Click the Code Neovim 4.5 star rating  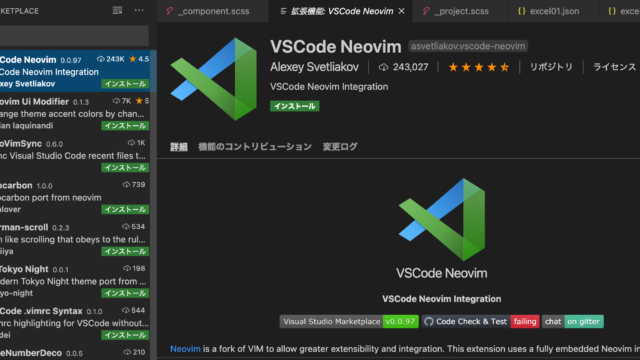pos(139,59)
